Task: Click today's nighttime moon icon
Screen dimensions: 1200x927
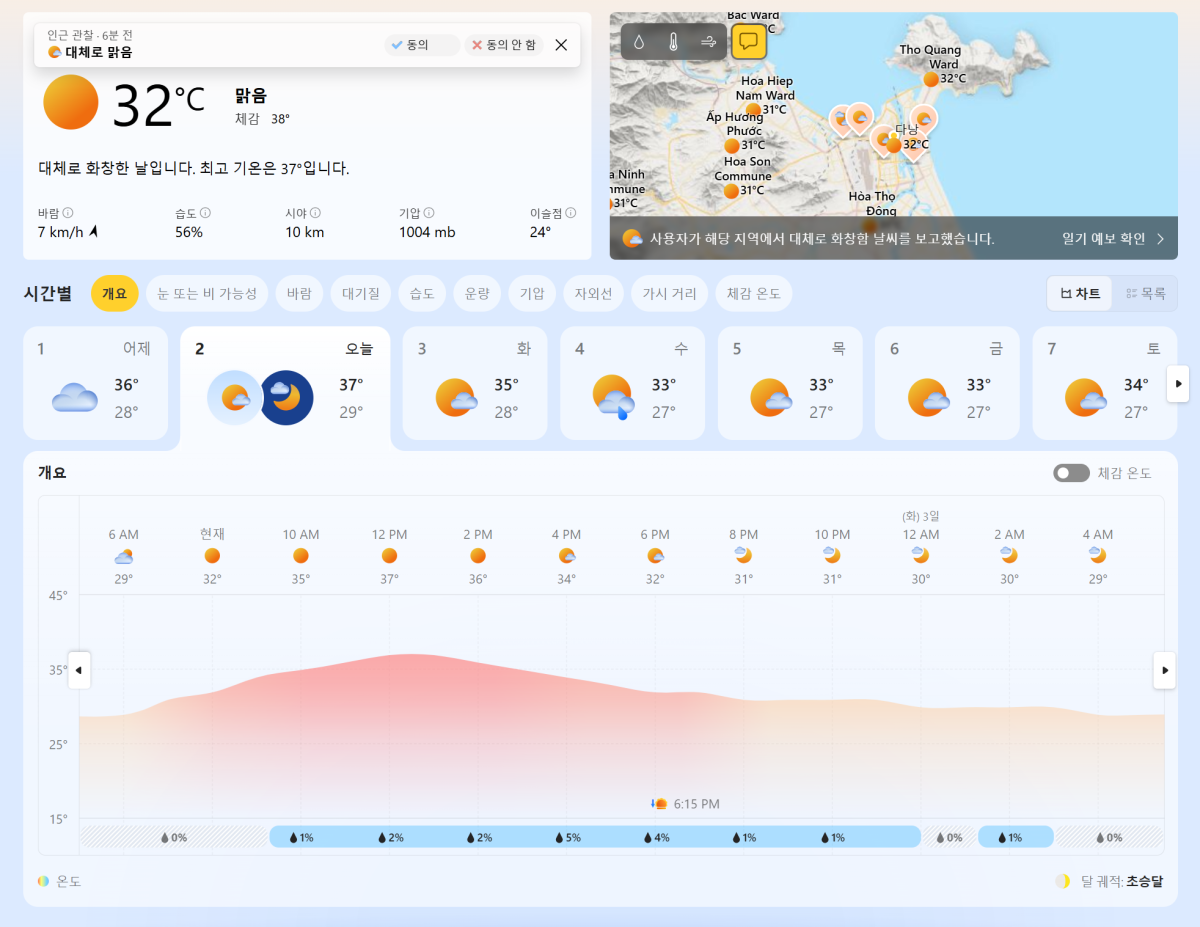Action: tap(287, 398)
